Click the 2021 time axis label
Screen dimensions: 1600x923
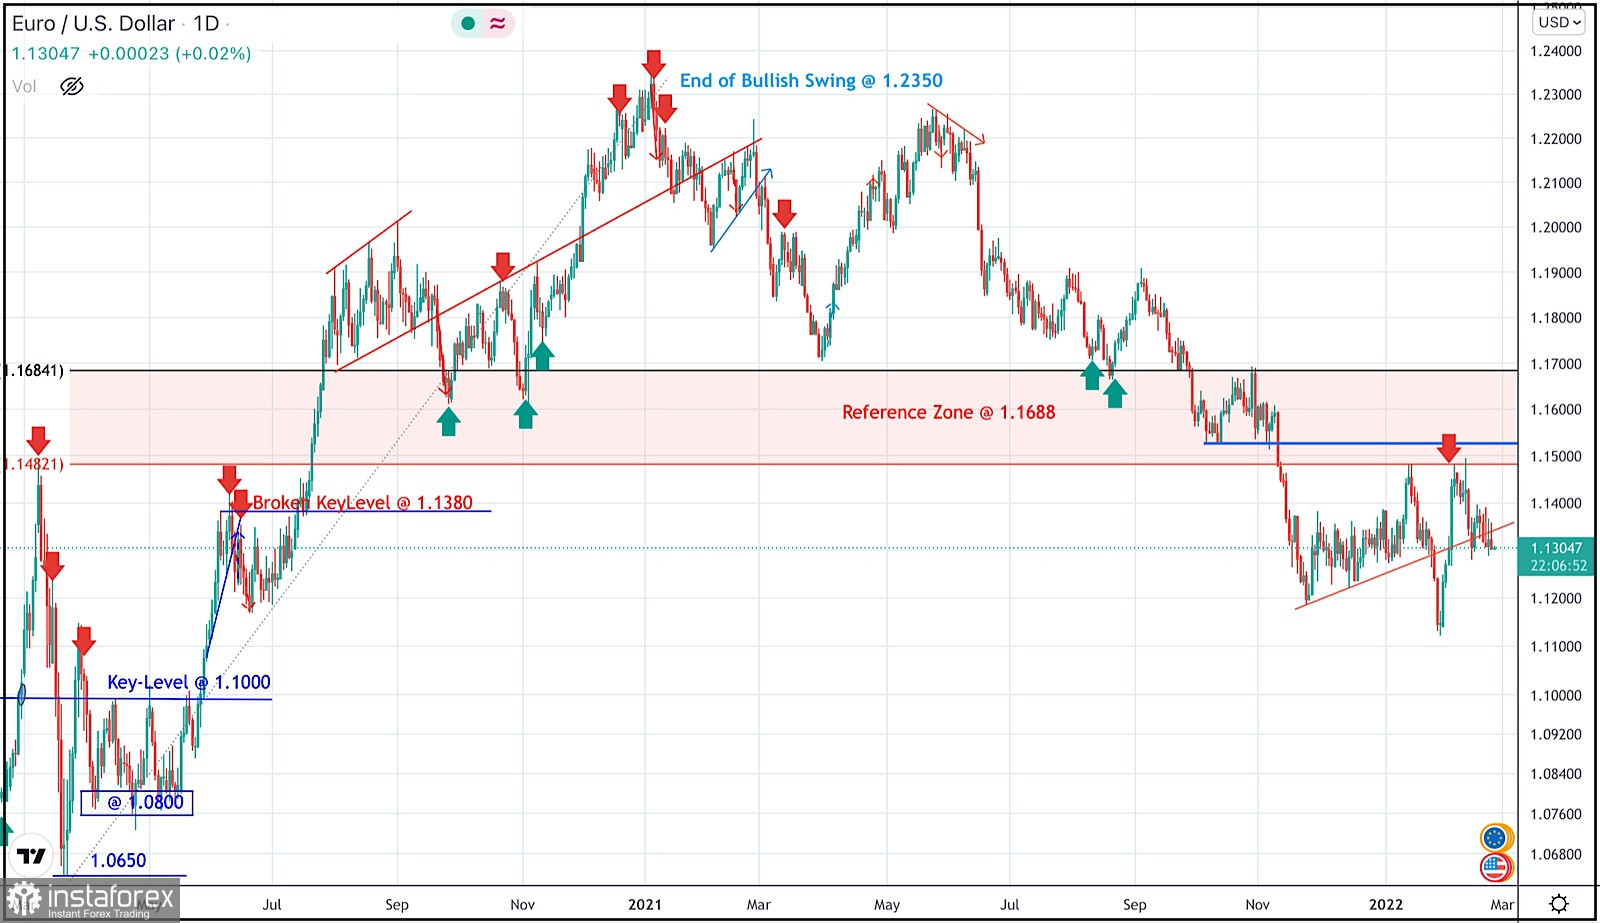[645, 904]
